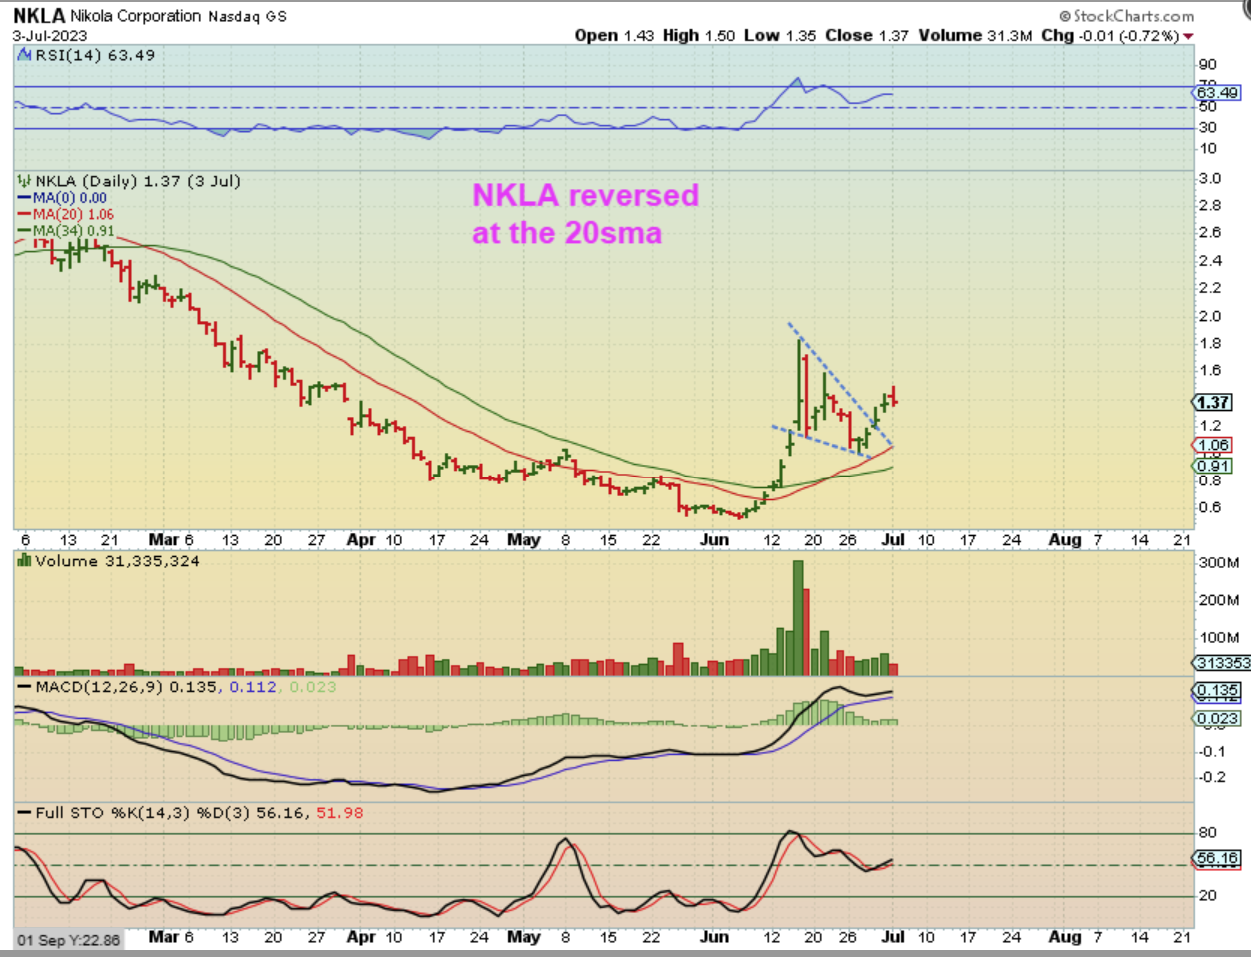Click the 313353 volume value tag
This screenshot has width=1251, height=957.
[x=1222, y=663]
